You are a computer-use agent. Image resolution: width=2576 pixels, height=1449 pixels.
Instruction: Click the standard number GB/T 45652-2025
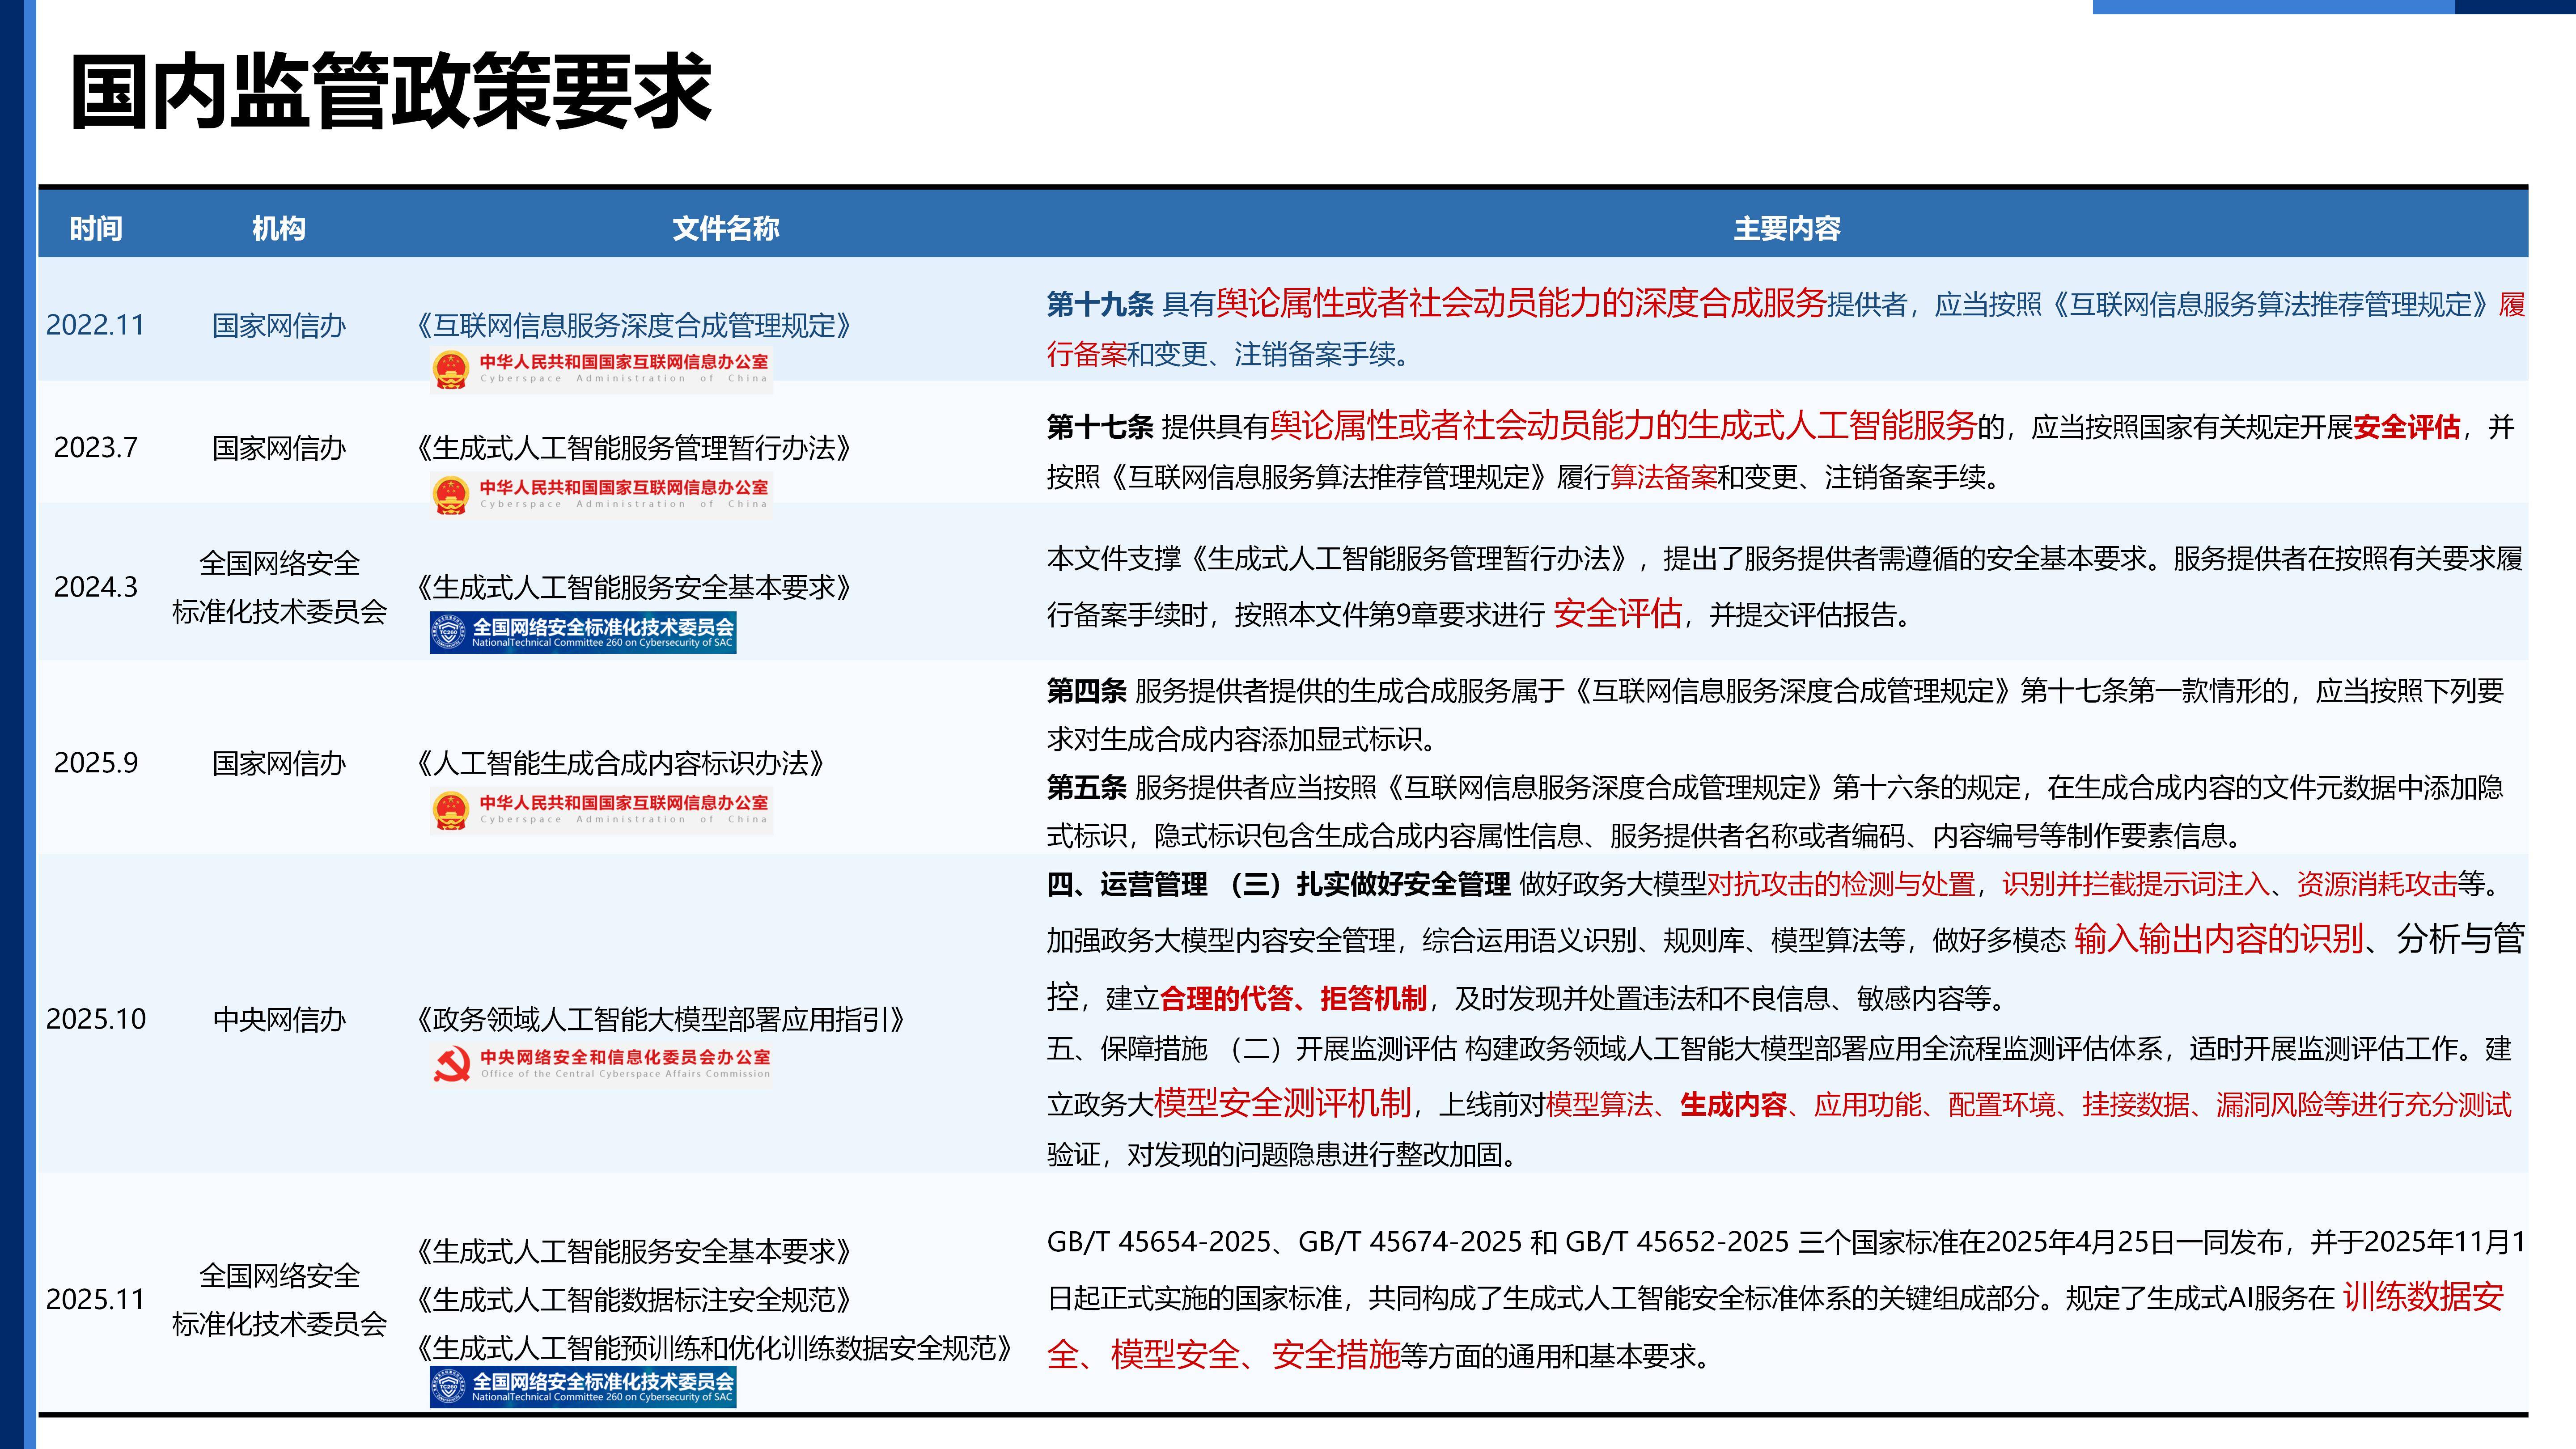tap(1677, 1242)
